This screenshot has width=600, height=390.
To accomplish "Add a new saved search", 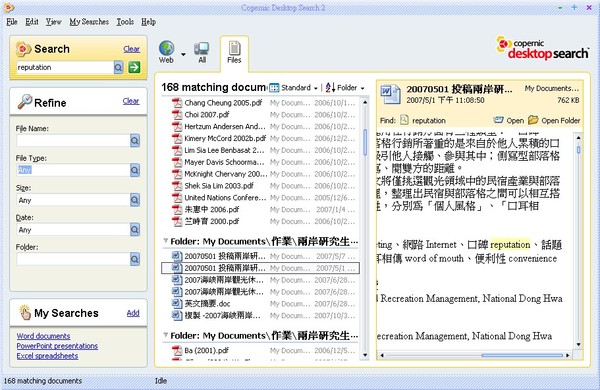I will pos(133,313).
